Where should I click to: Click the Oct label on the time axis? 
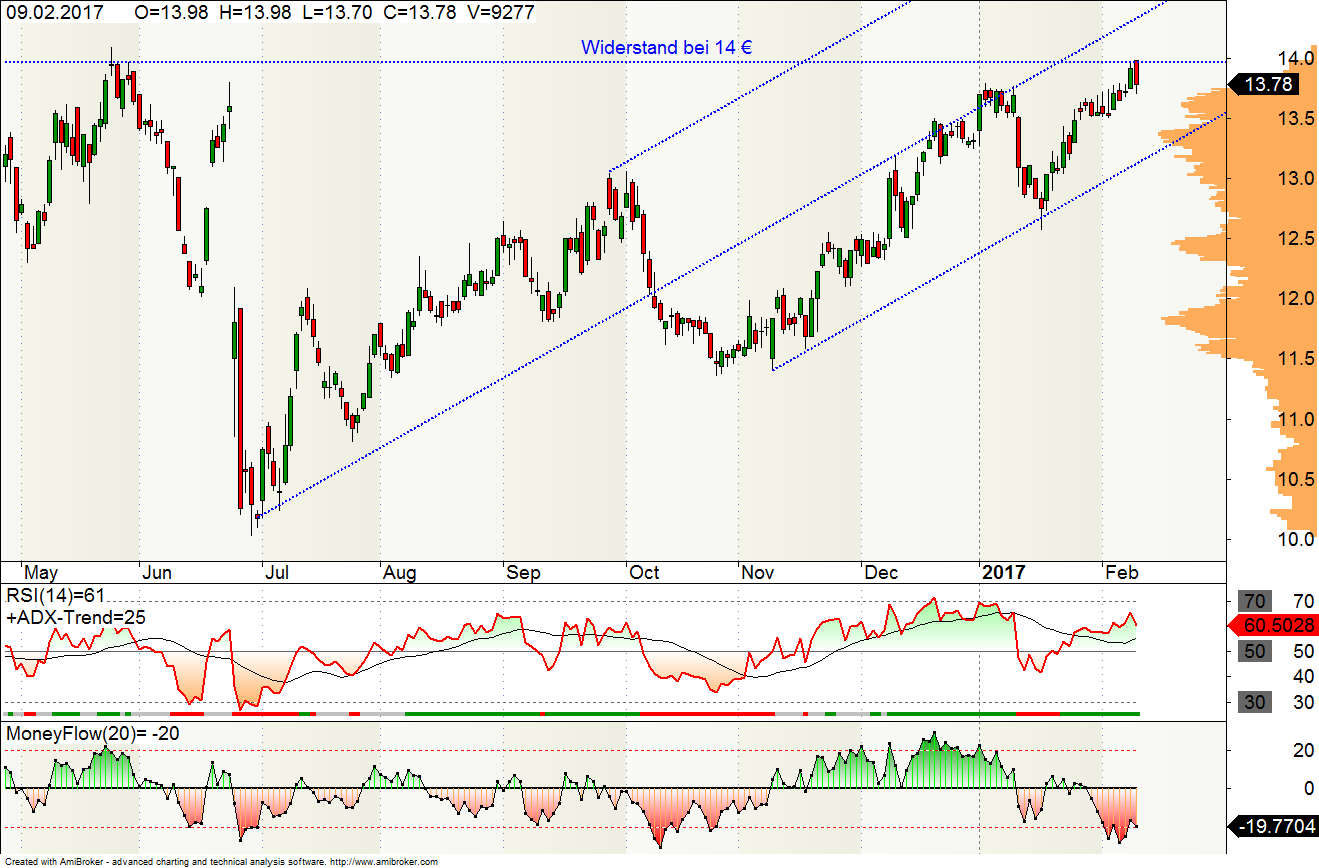(x=644, y=573)
